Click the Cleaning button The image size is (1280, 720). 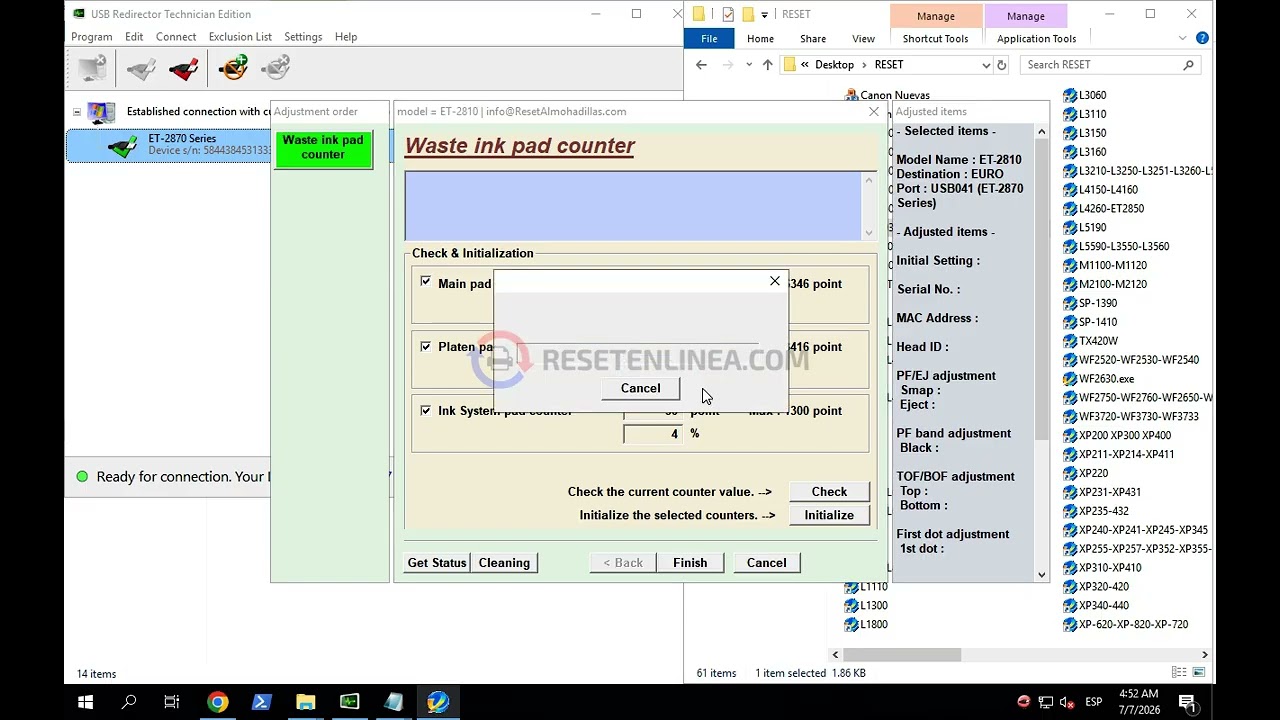[x=504, y=563]
